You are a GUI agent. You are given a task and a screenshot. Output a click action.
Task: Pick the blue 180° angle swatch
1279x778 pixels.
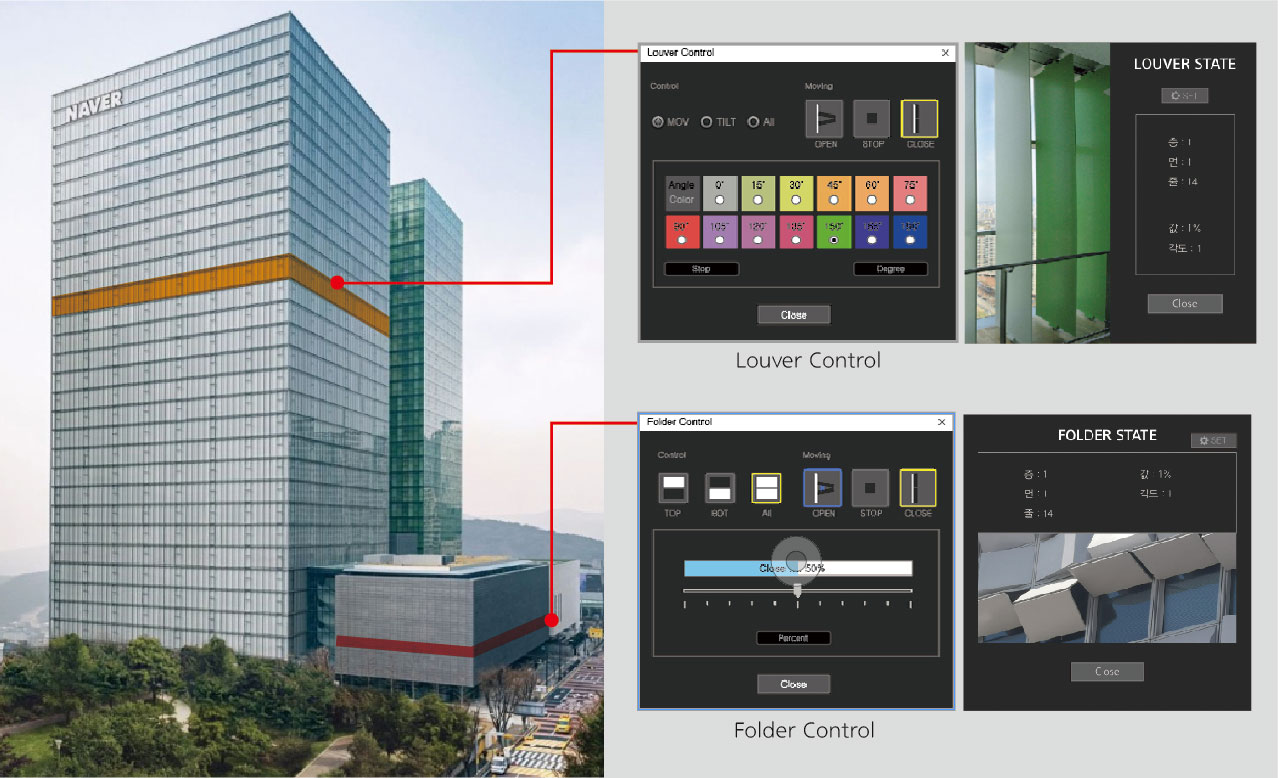click(910, 233)
